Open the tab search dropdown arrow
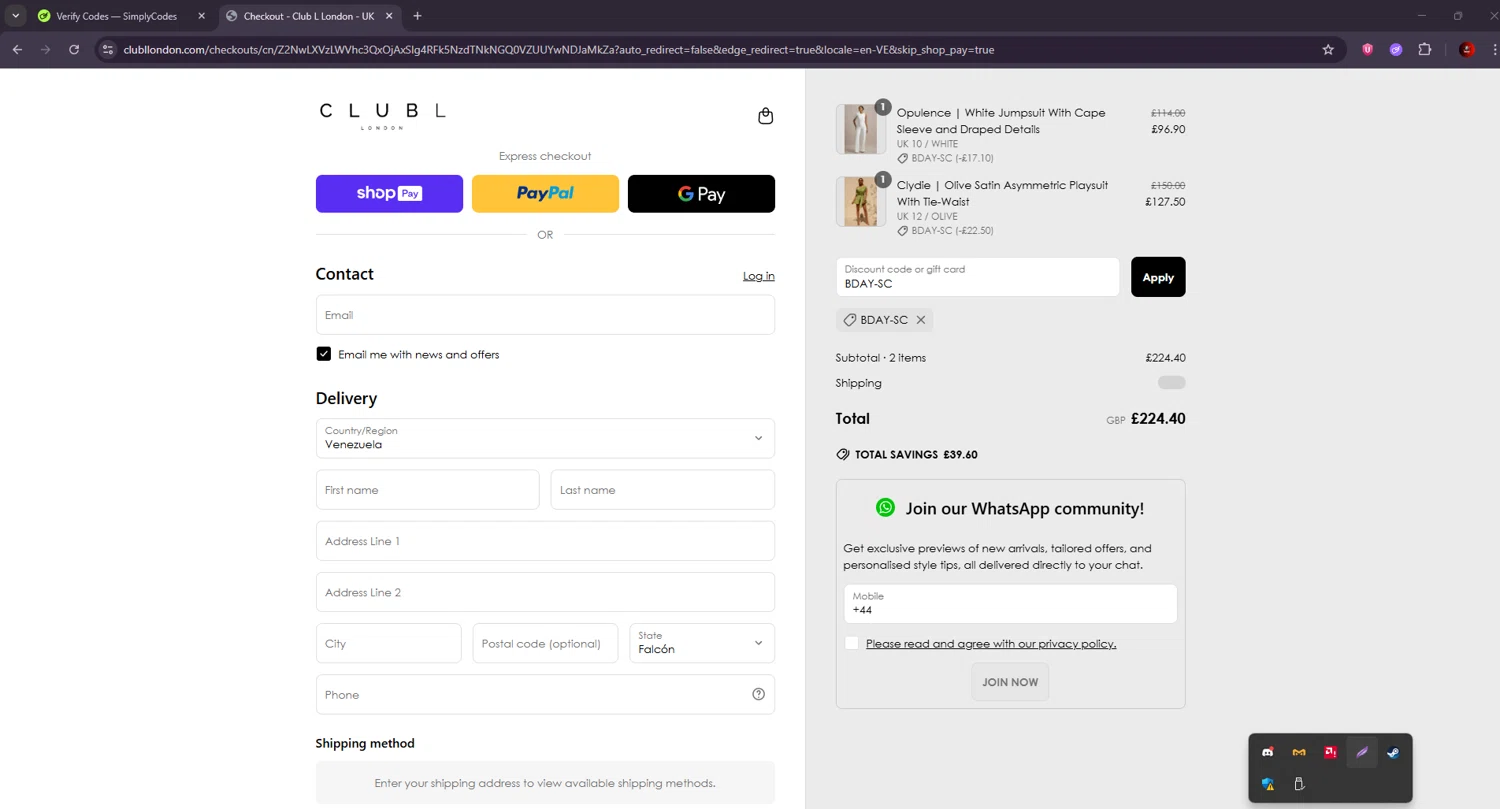The image size is (1500, 809). coord(16,16)
